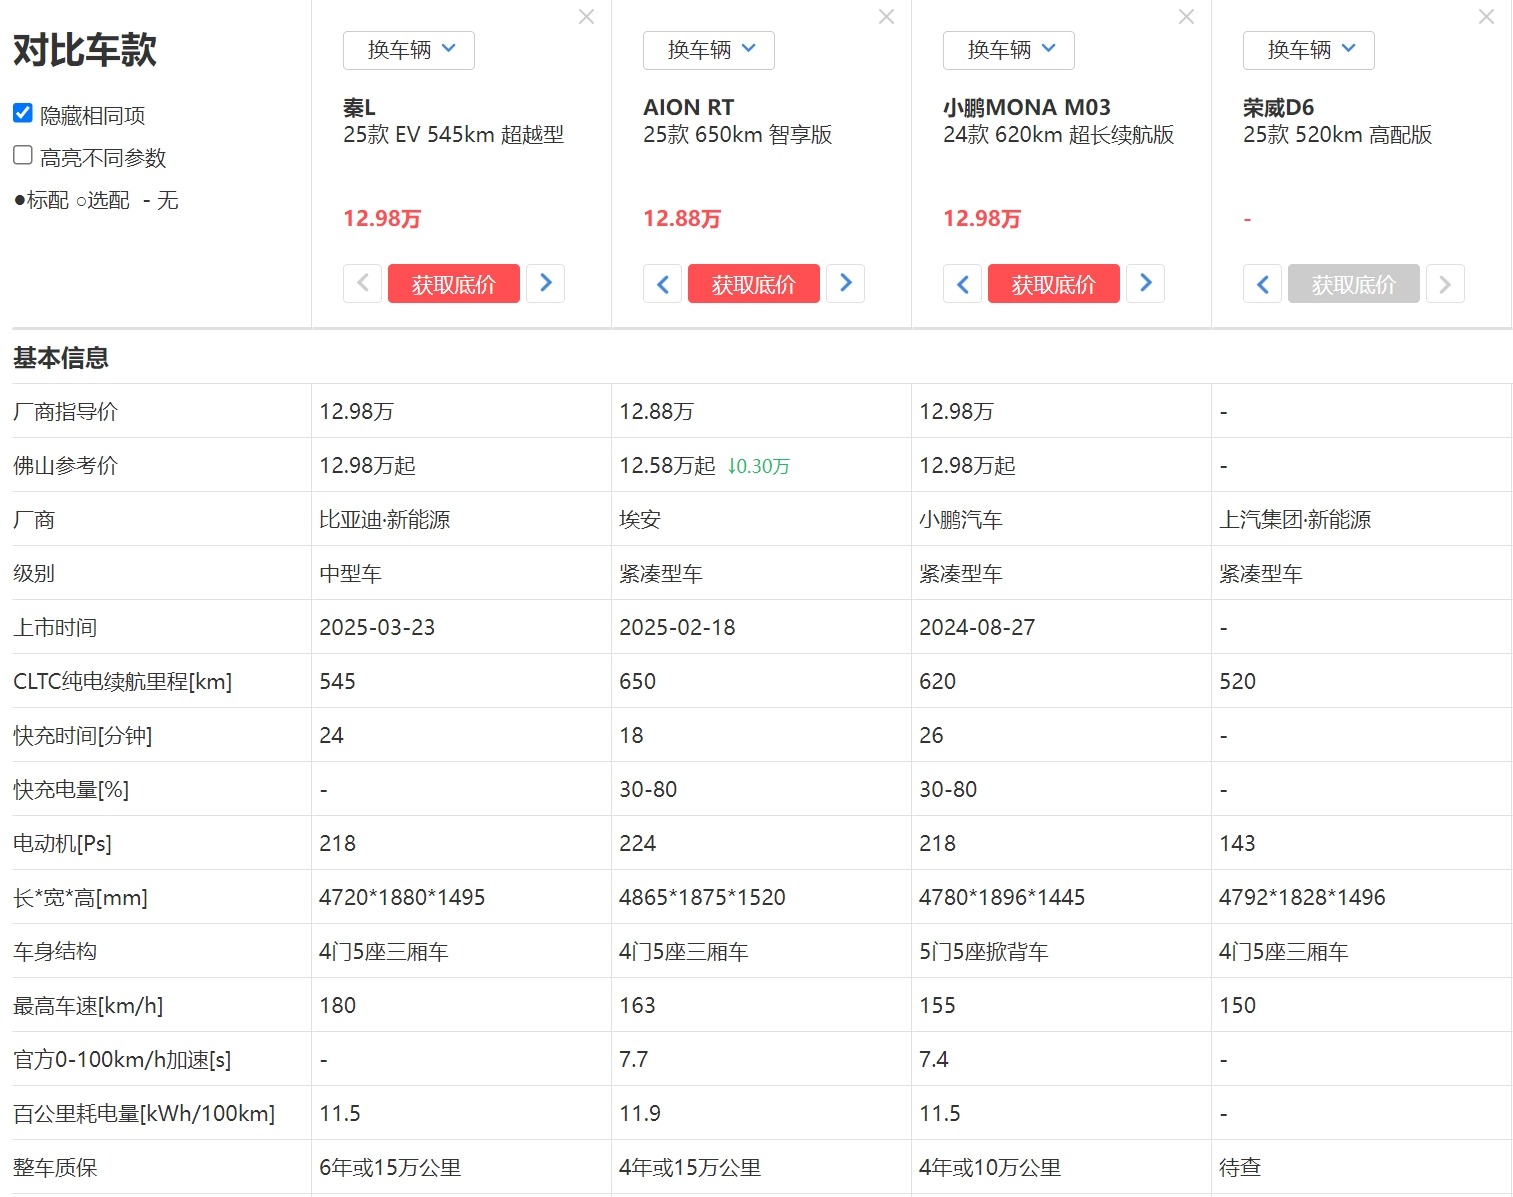The image size is (1513, 1197).
Task: Click the 2024-08-27 launch date
Action: 977,627
